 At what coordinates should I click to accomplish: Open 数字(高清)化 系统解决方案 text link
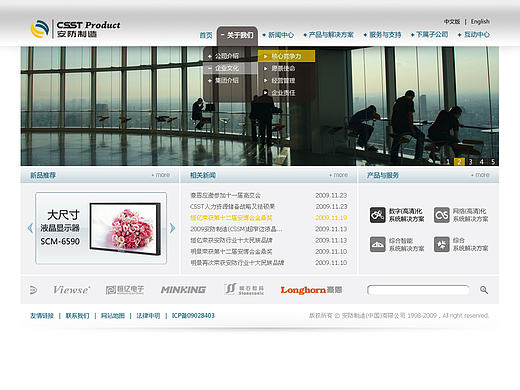pos(407,215)
